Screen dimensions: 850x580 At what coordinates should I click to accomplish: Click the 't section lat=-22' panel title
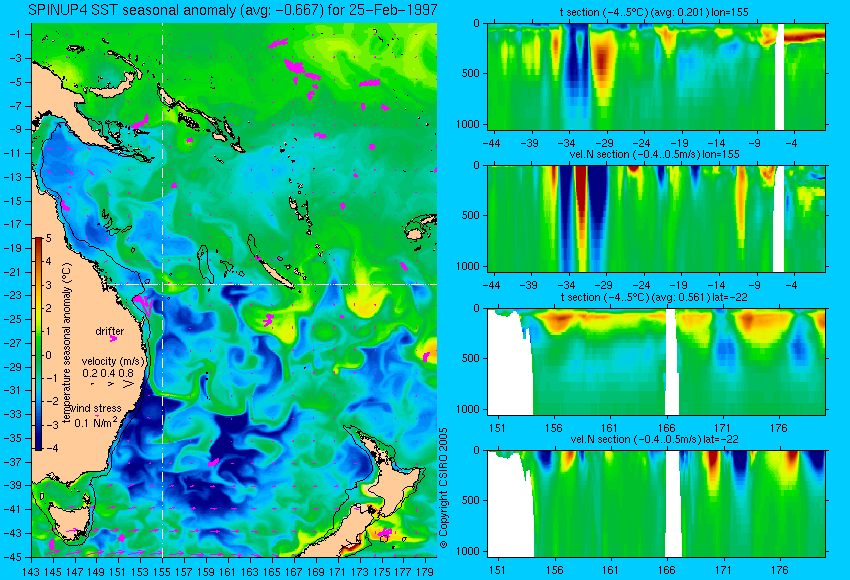tap(654, 297)
